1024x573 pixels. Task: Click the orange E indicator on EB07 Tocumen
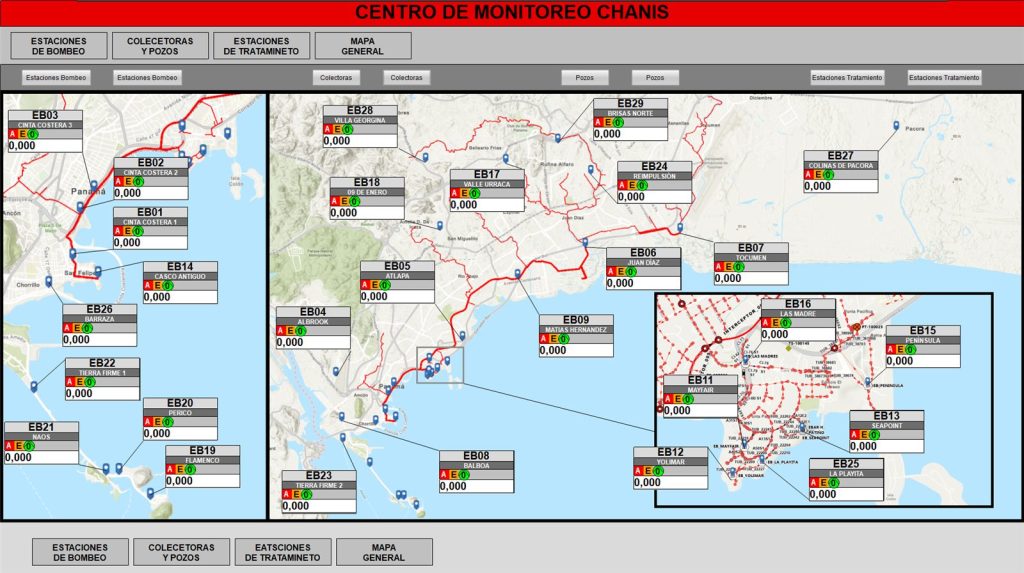pos(728,267)
